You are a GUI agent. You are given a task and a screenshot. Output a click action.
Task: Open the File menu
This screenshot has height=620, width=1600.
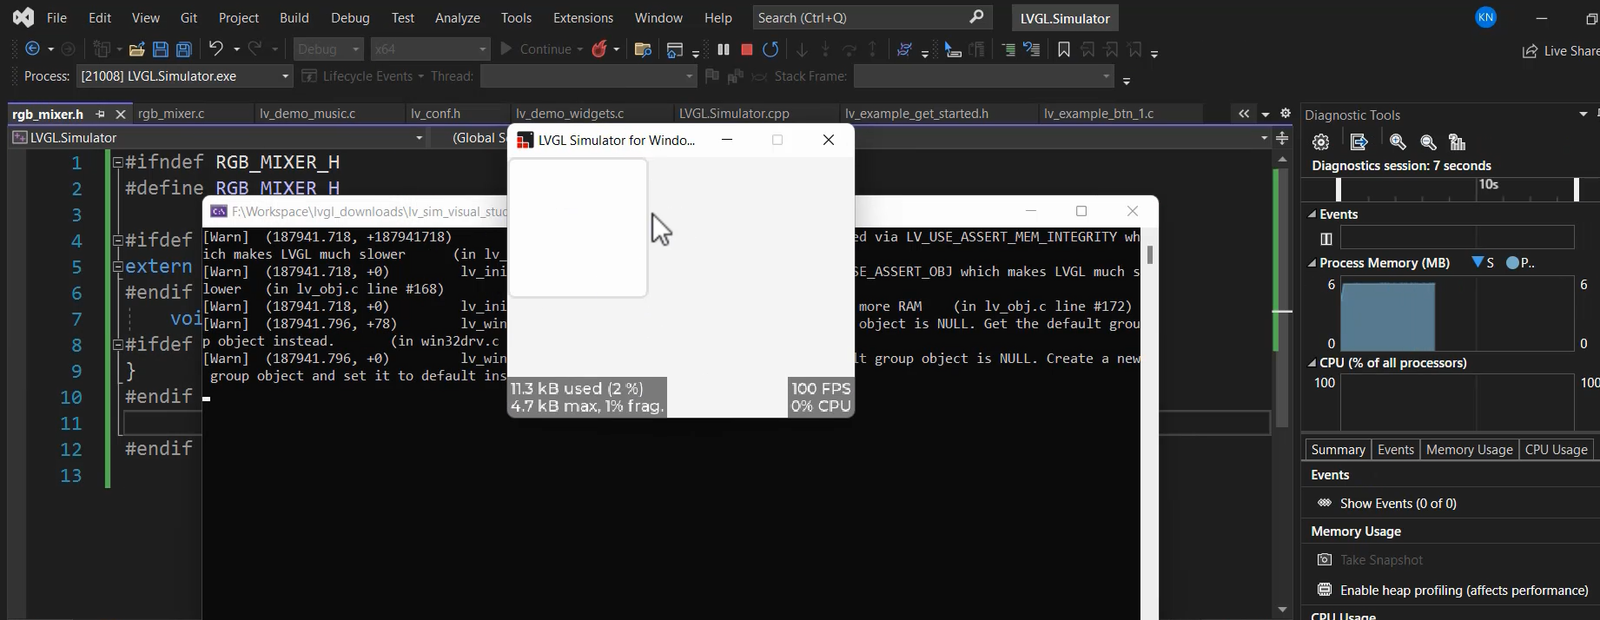[x=57, y=17]
